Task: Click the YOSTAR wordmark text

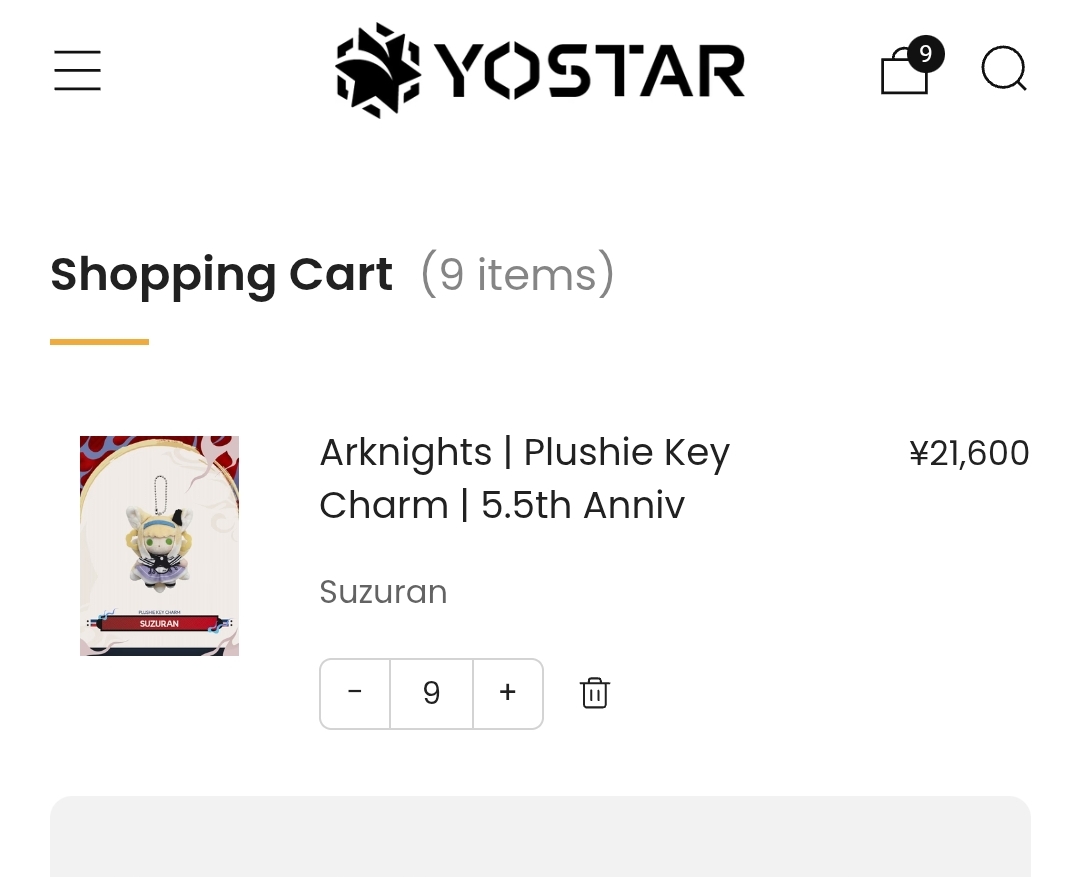Action: (590, 71)
